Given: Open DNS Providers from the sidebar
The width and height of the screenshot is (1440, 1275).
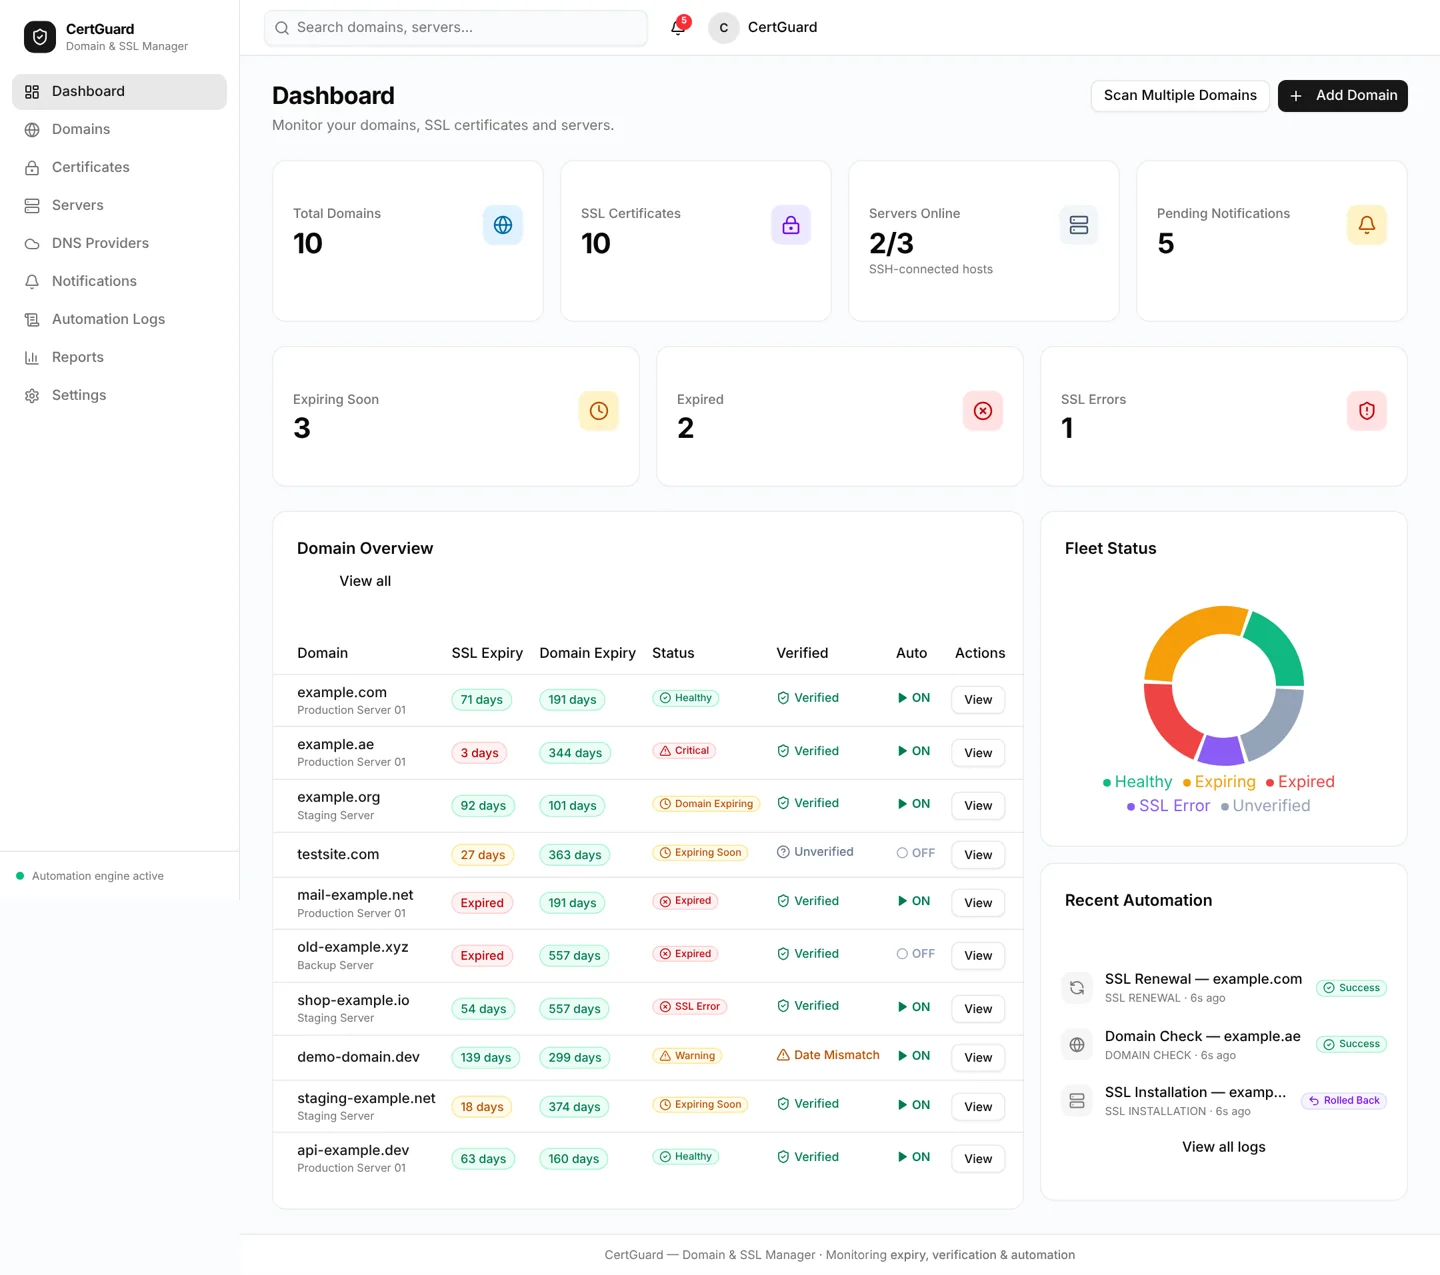Looking at the screenshot, I should click(x=120, y=243).
